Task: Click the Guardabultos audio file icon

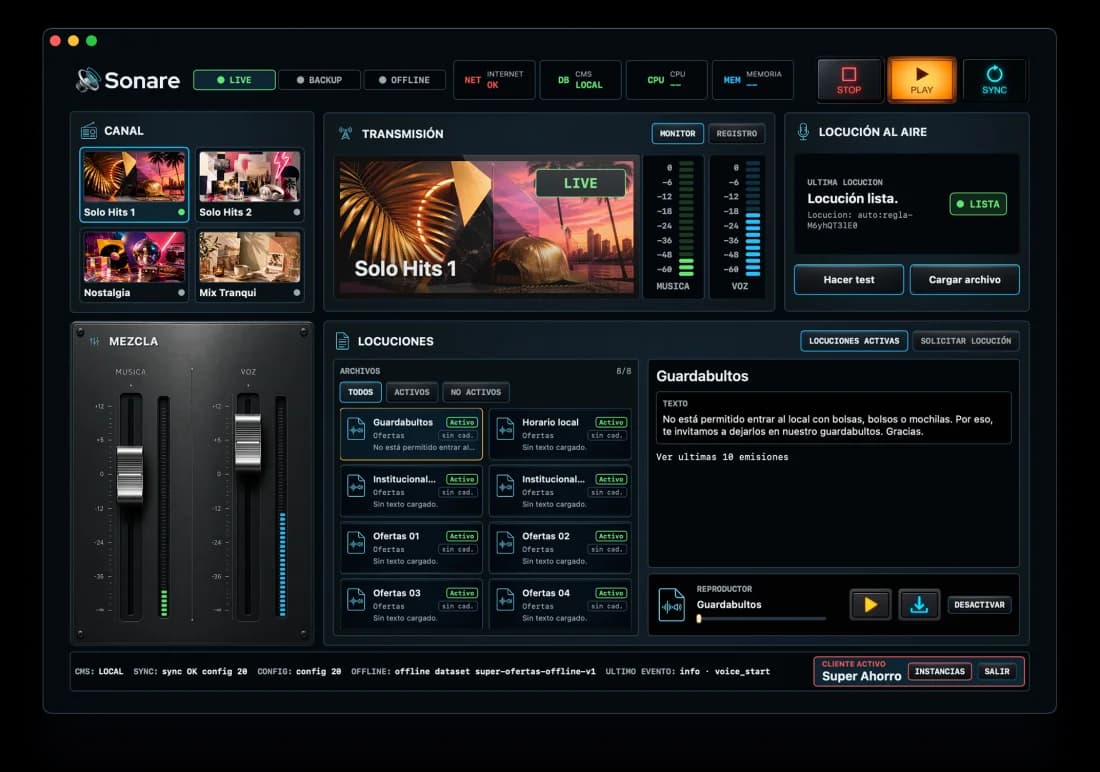Action: tap(356, 427)
